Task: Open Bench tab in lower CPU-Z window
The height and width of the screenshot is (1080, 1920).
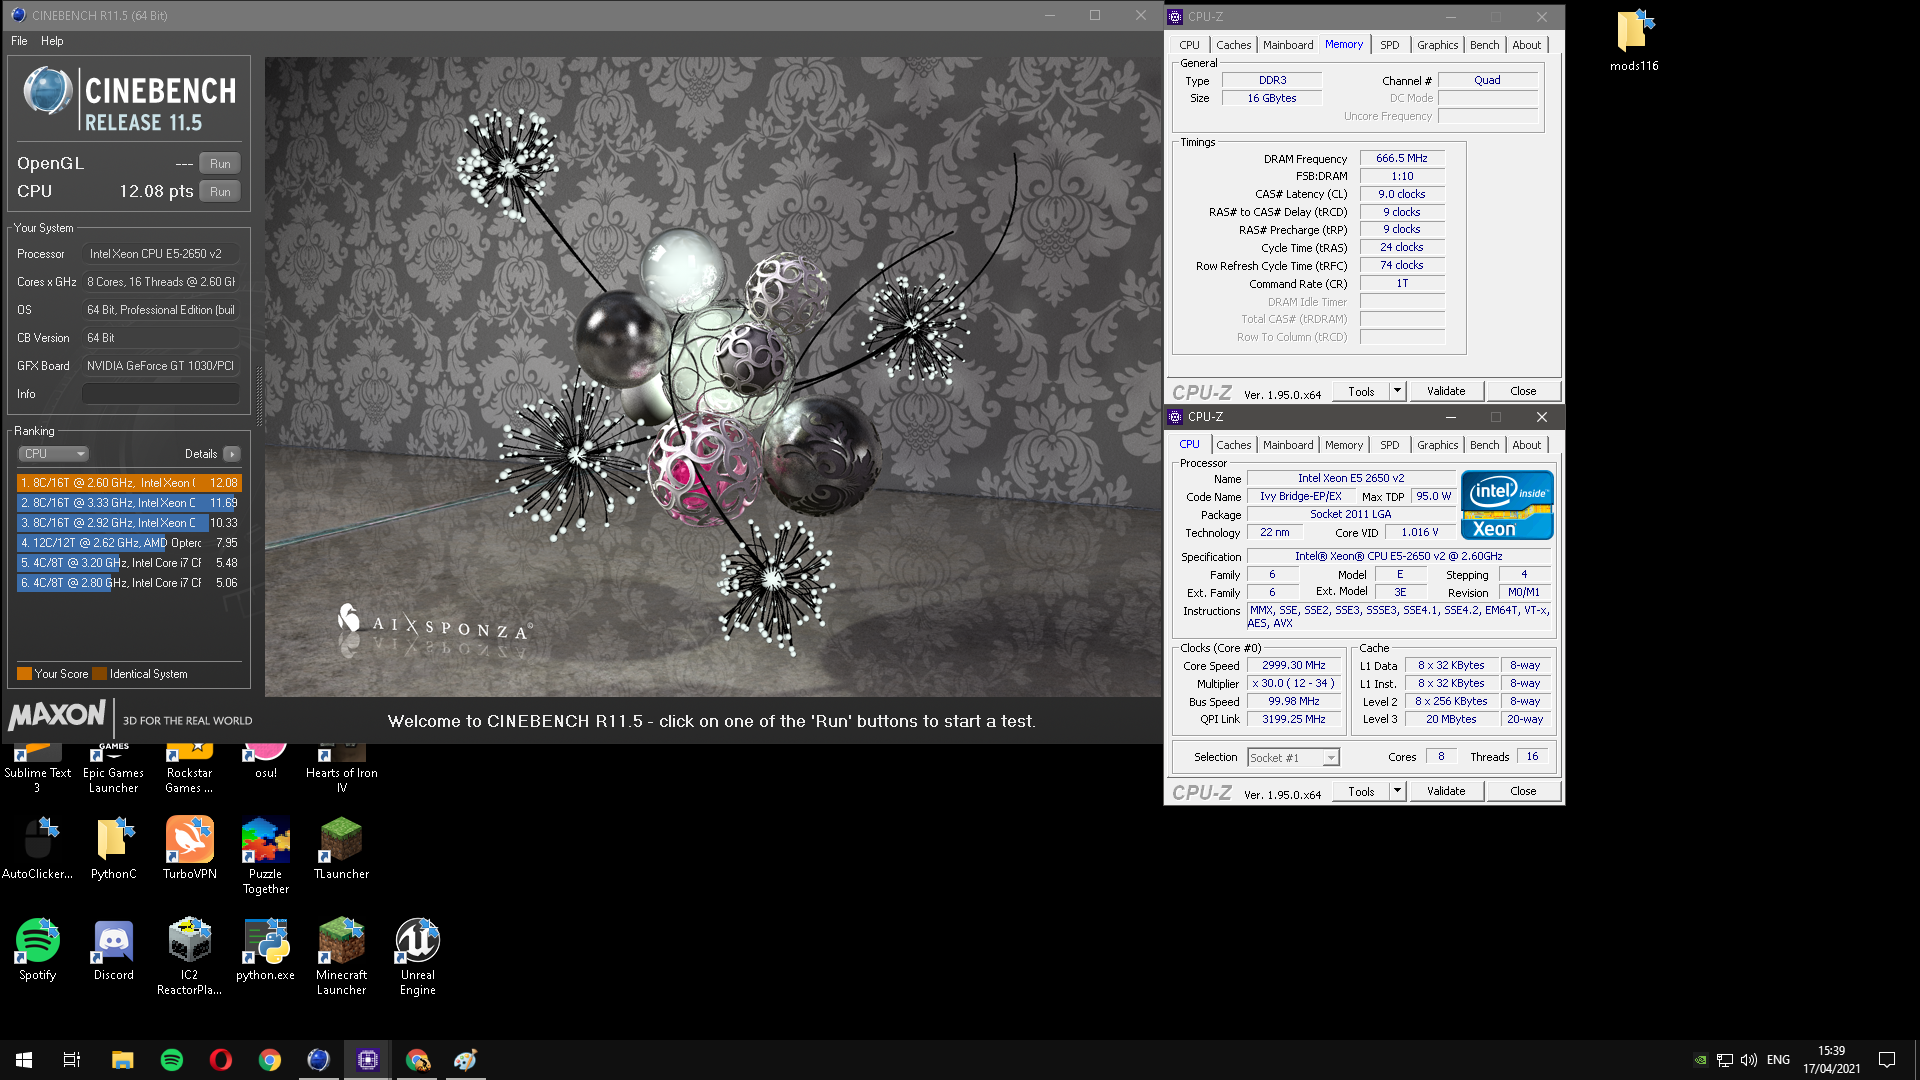Action: 1484,445
